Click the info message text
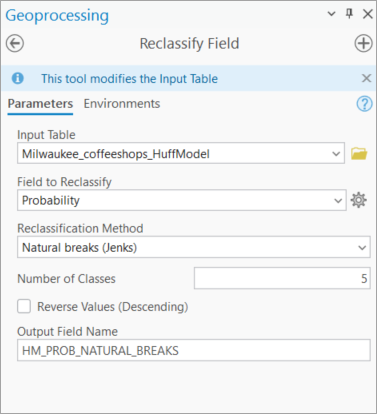 pos(130,79)
